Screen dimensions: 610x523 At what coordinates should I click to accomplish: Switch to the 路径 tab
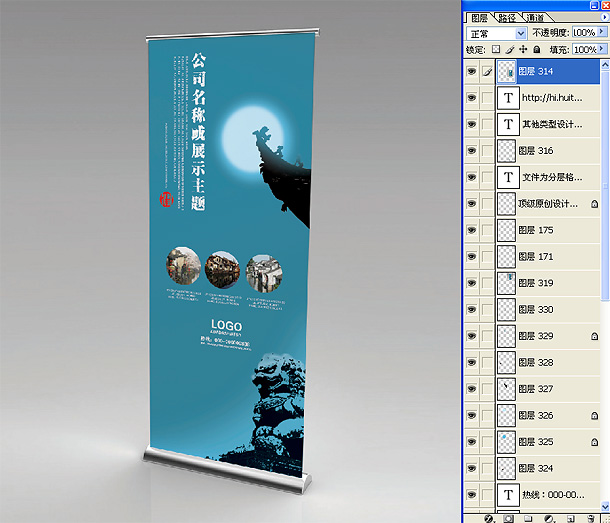click(507, 18)
